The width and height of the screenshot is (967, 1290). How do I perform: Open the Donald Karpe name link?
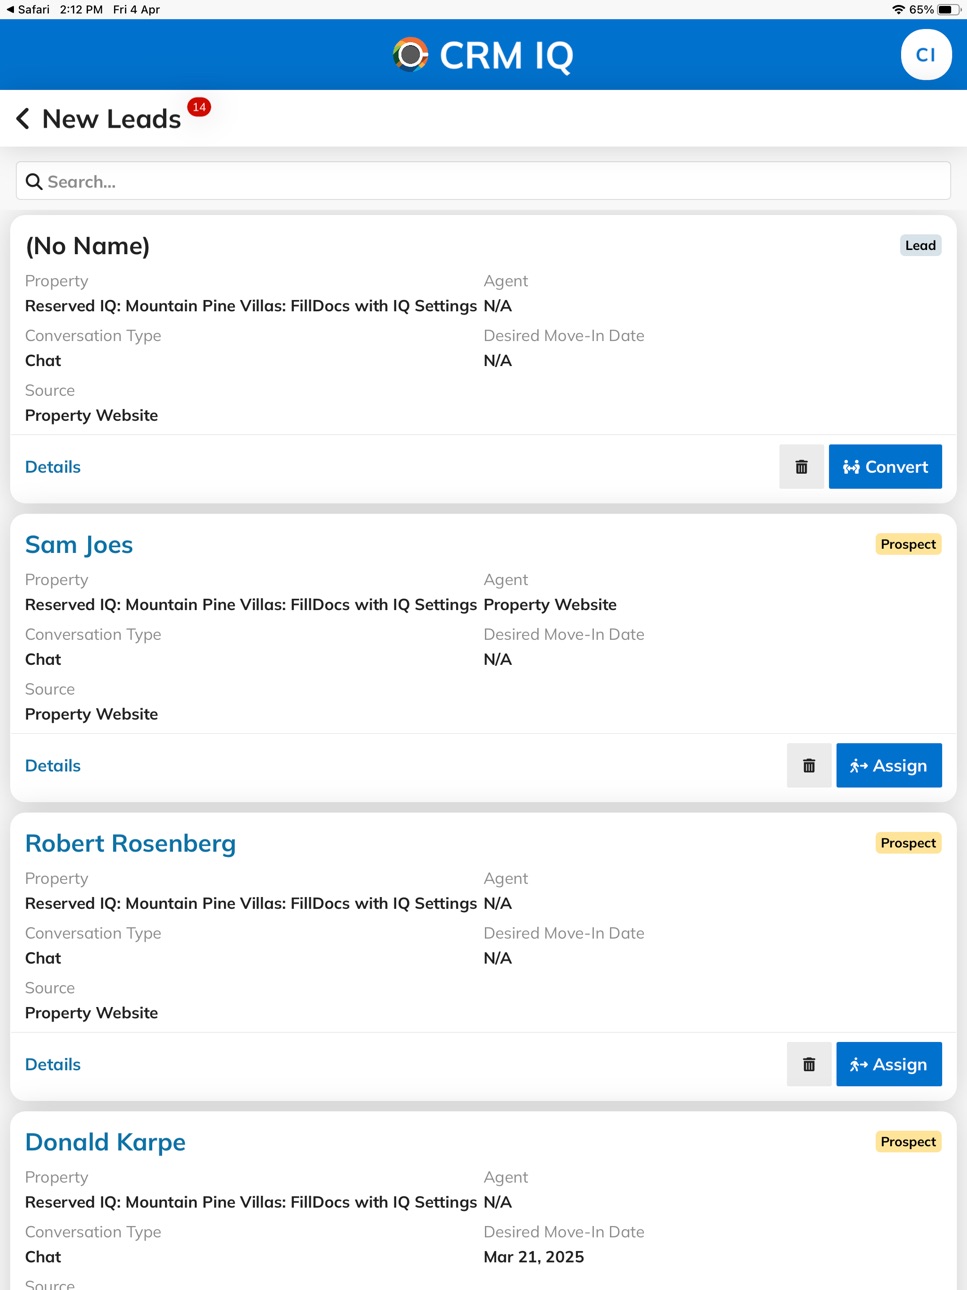[x=105, y=1143]
